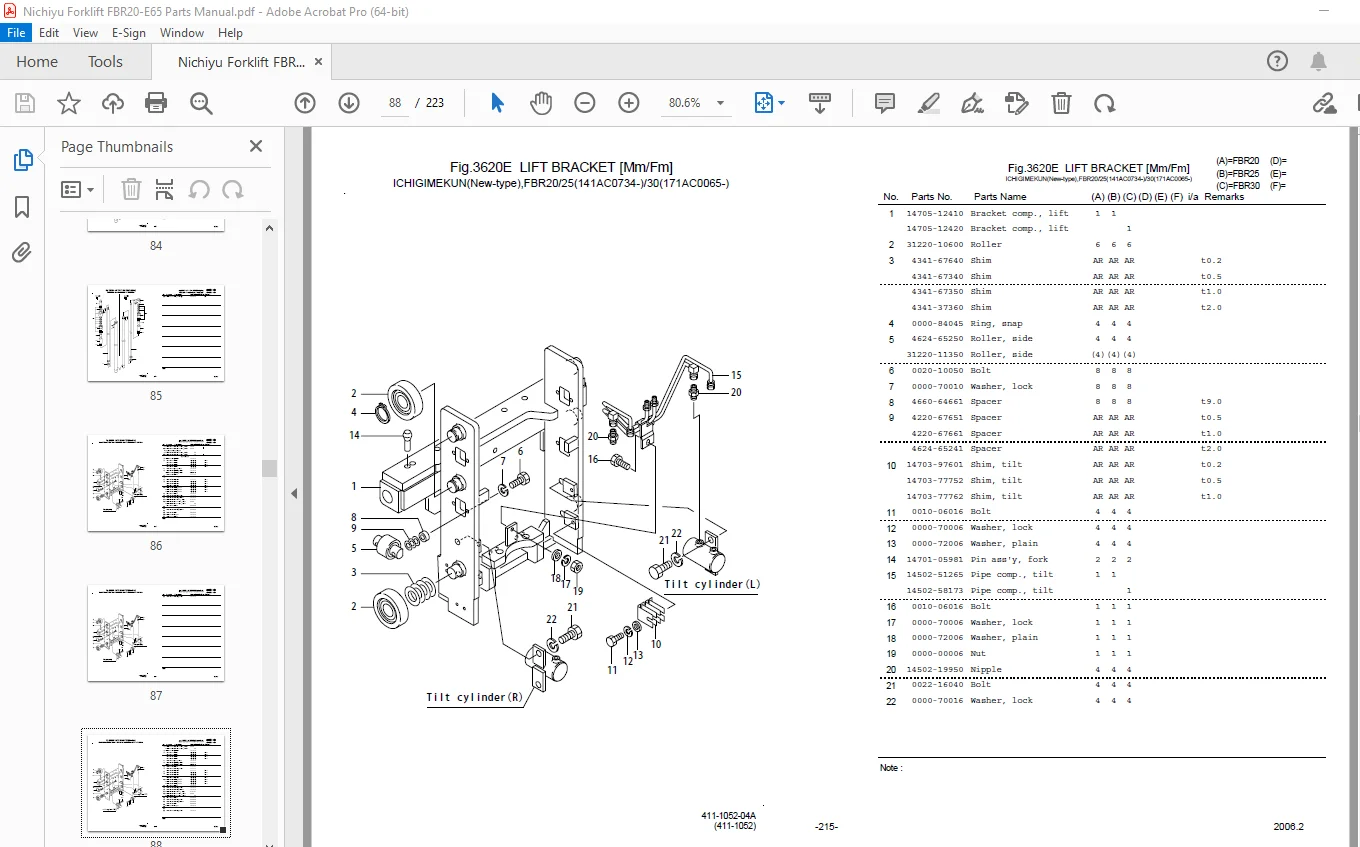The height and width of the screenshot is (847, 1360).
Task: Click 'Tilt cylinder (L)' label in diagram
Action: (x=712, y=584)
